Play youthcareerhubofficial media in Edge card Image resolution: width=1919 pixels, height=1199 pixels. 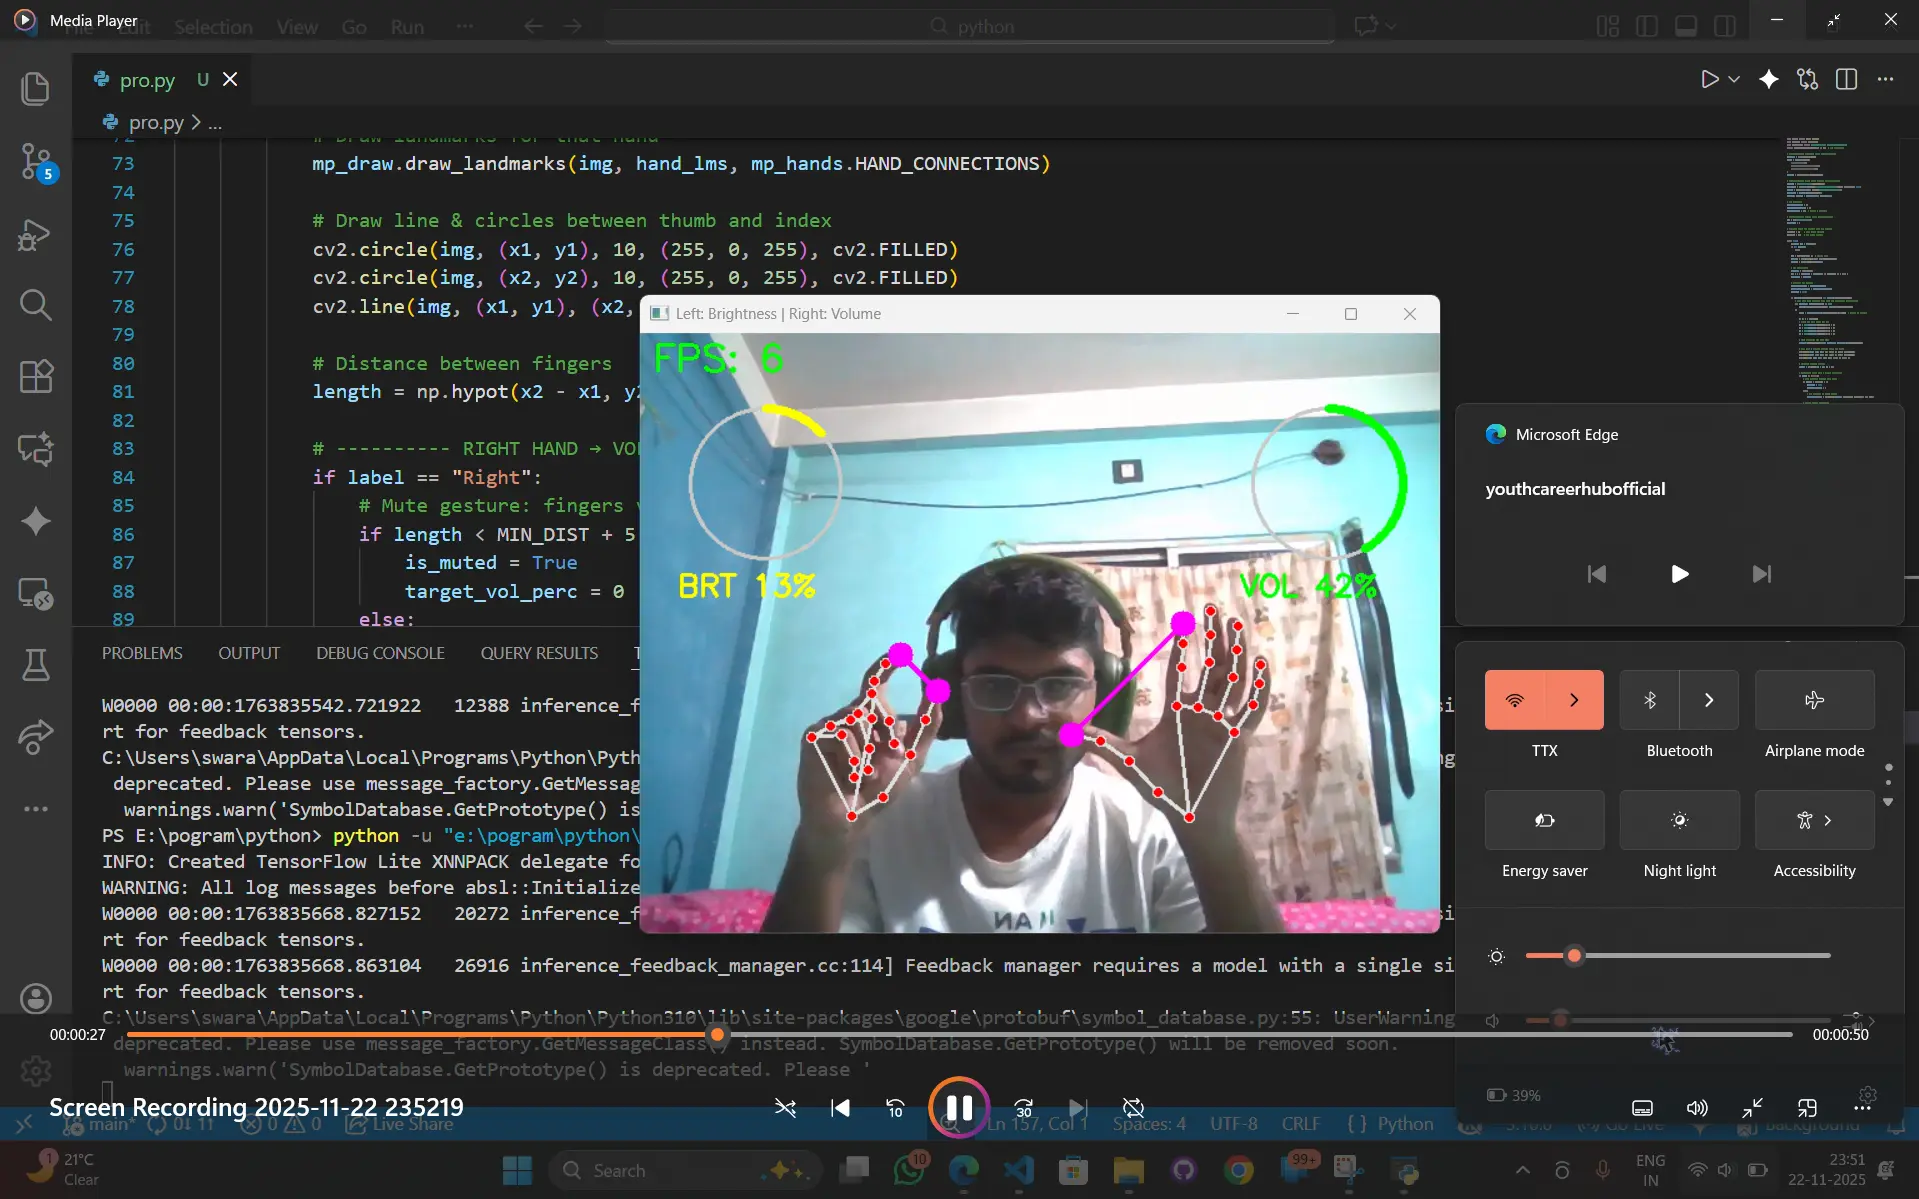[1680, 574]
